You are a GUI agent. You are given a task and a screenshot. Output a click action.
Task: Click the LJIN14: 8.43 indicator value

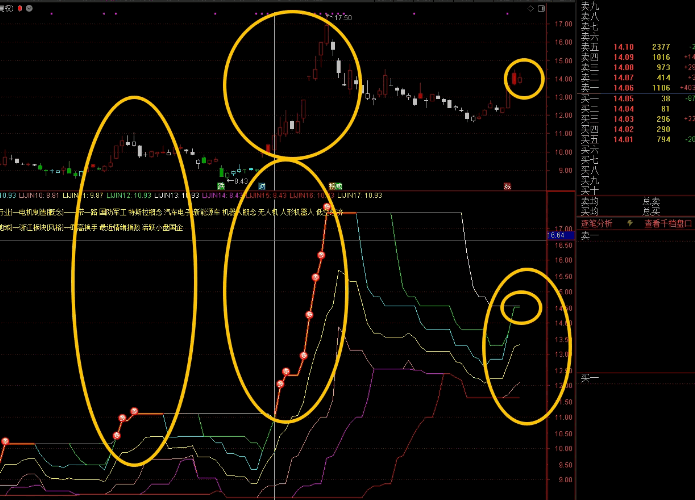point(222,195)
